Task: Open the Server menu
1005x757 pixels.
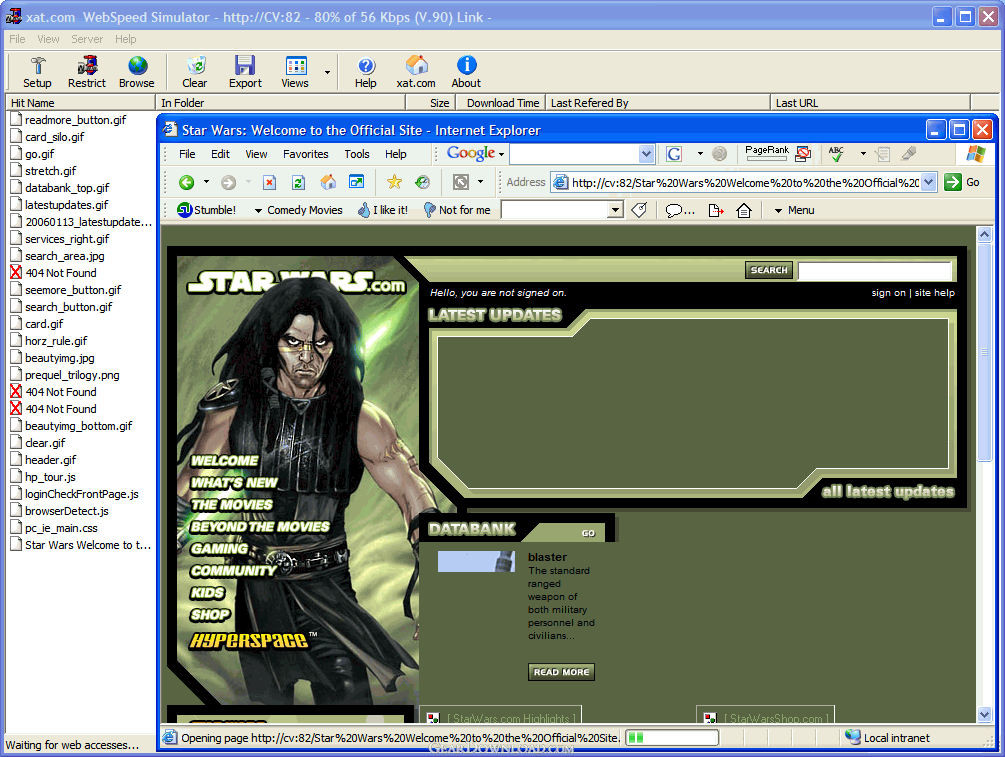Action: point(87,39)
